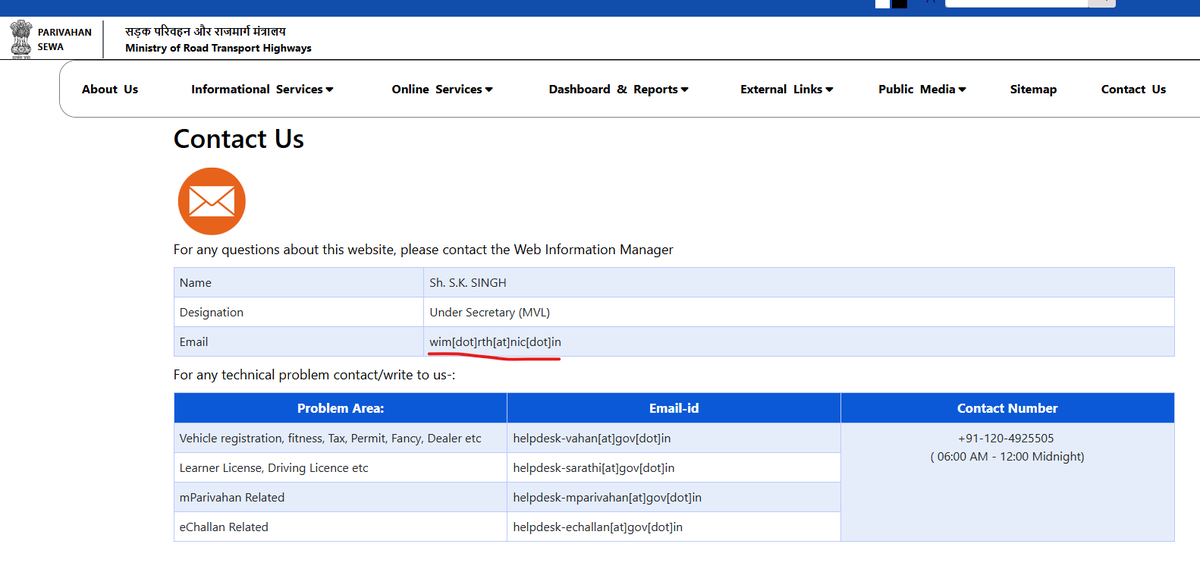Click helpdesk-echallan[at]gov[dot]in email

pos(598,527)
